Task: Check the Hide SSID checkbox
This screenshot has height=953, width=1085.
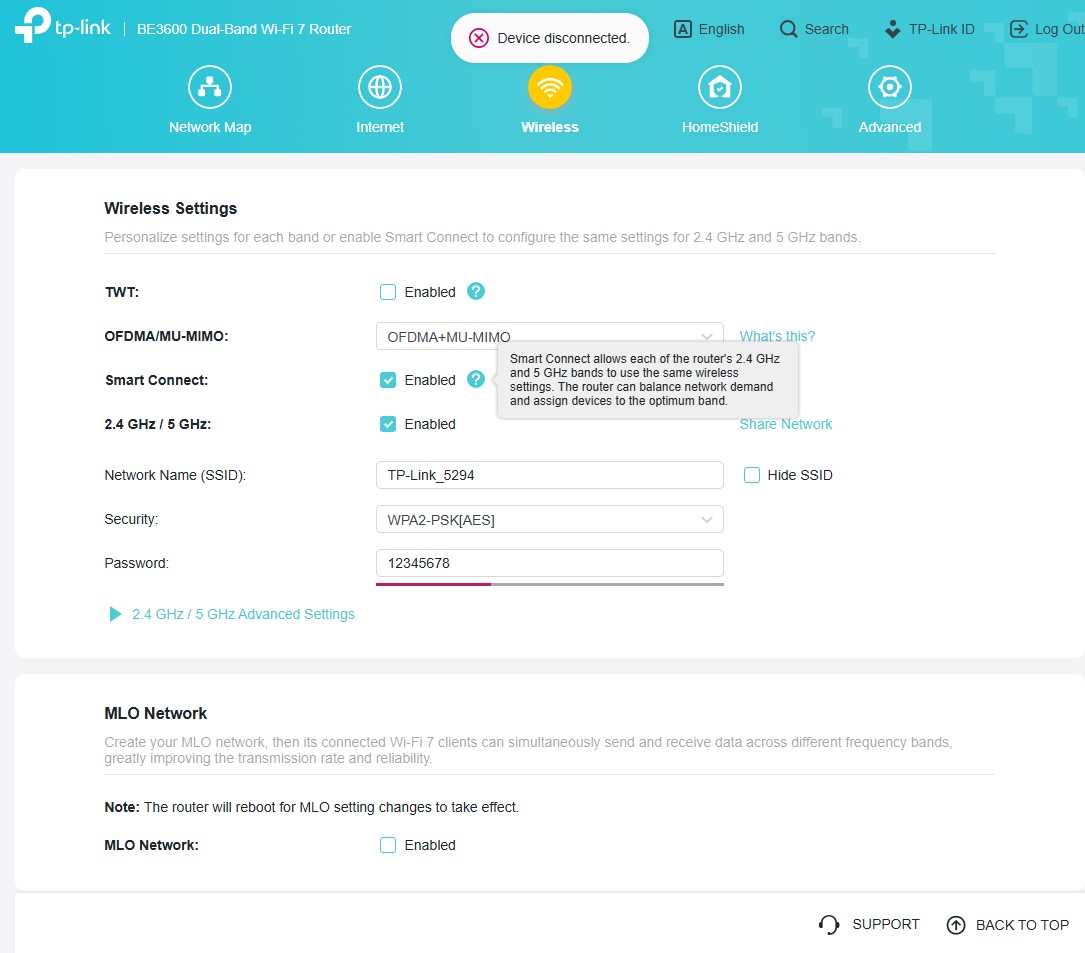Action: (x=752, y=475)
